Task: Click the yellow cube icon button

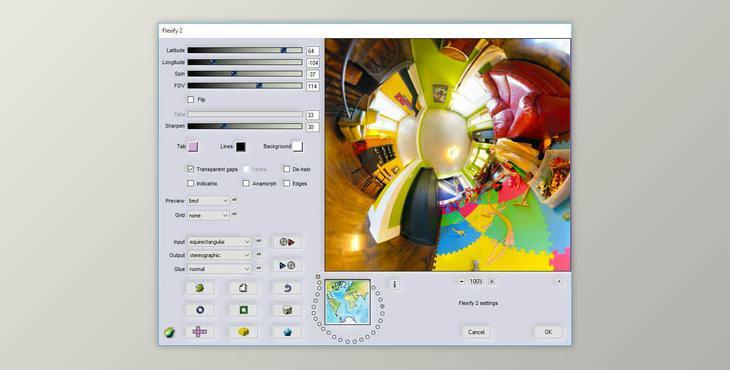Action: coord(243,331)
